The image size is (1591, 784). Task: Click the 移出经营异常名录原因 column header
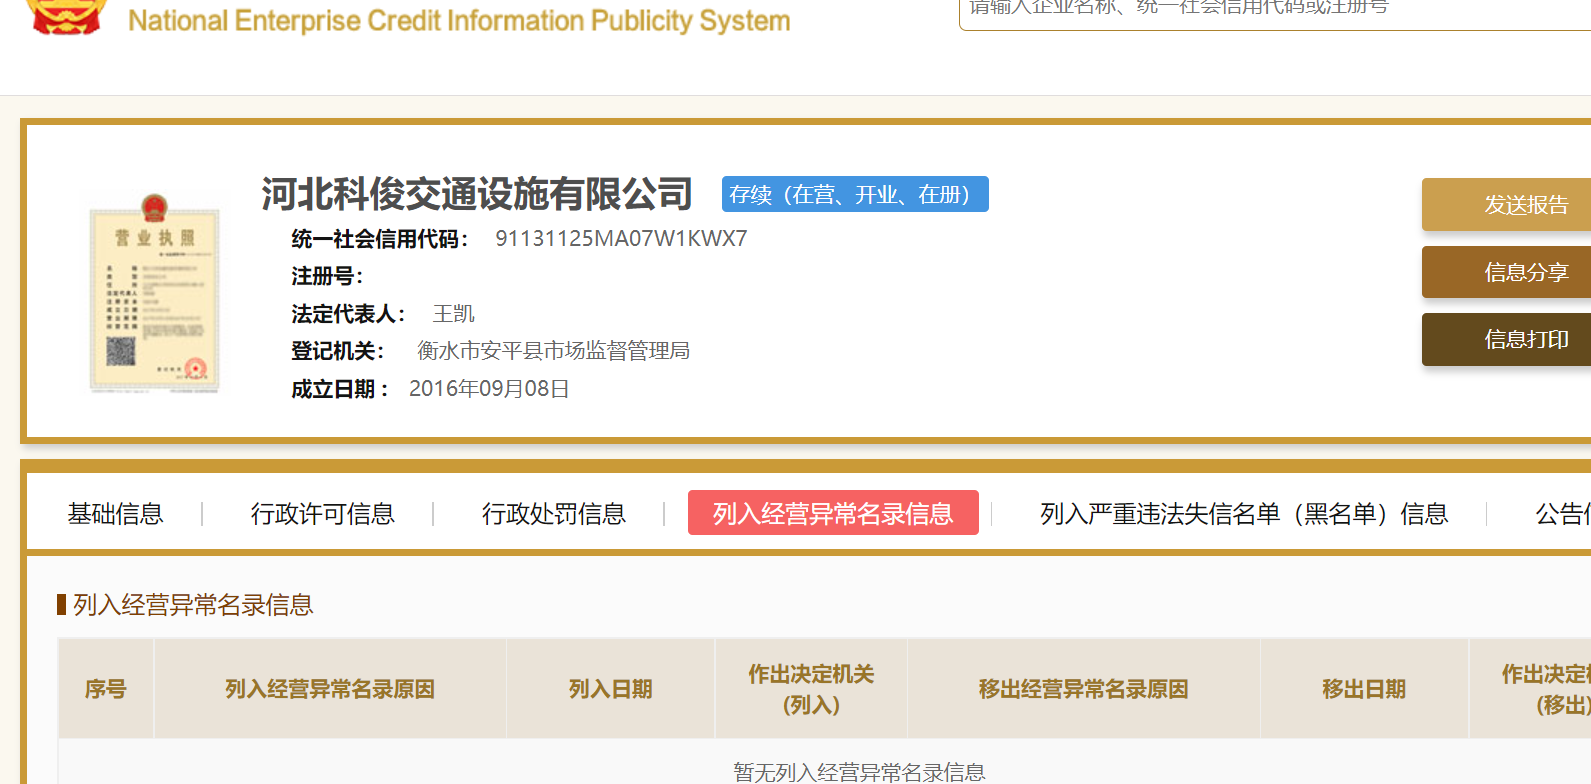tap(1084, 689)
